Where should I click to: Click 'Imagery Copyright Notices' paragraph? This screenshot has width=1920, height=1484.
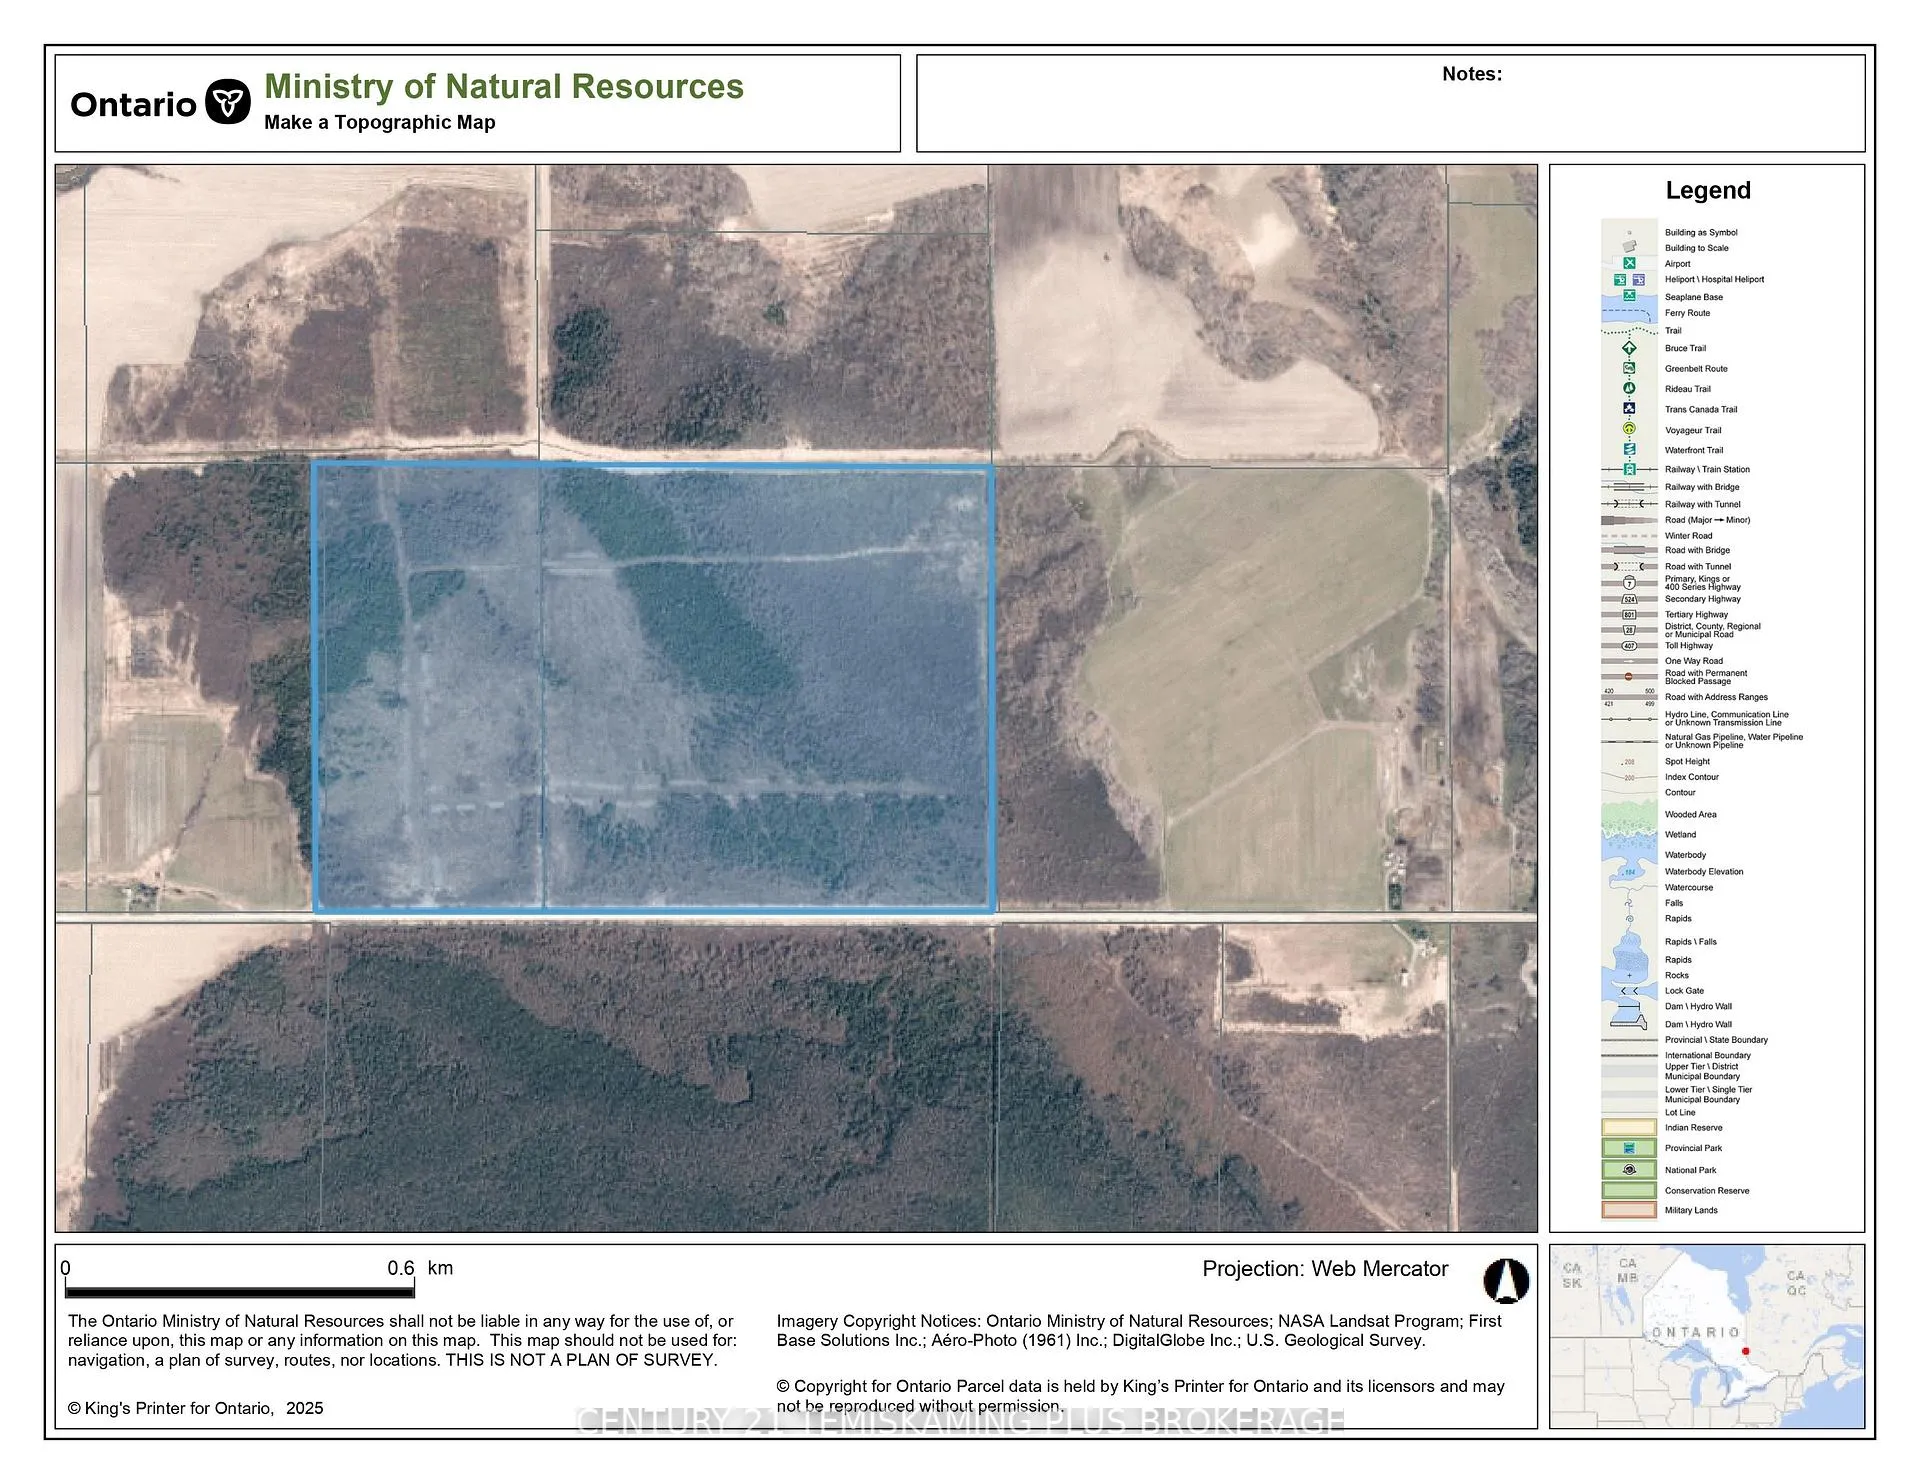(1139, 1330)
